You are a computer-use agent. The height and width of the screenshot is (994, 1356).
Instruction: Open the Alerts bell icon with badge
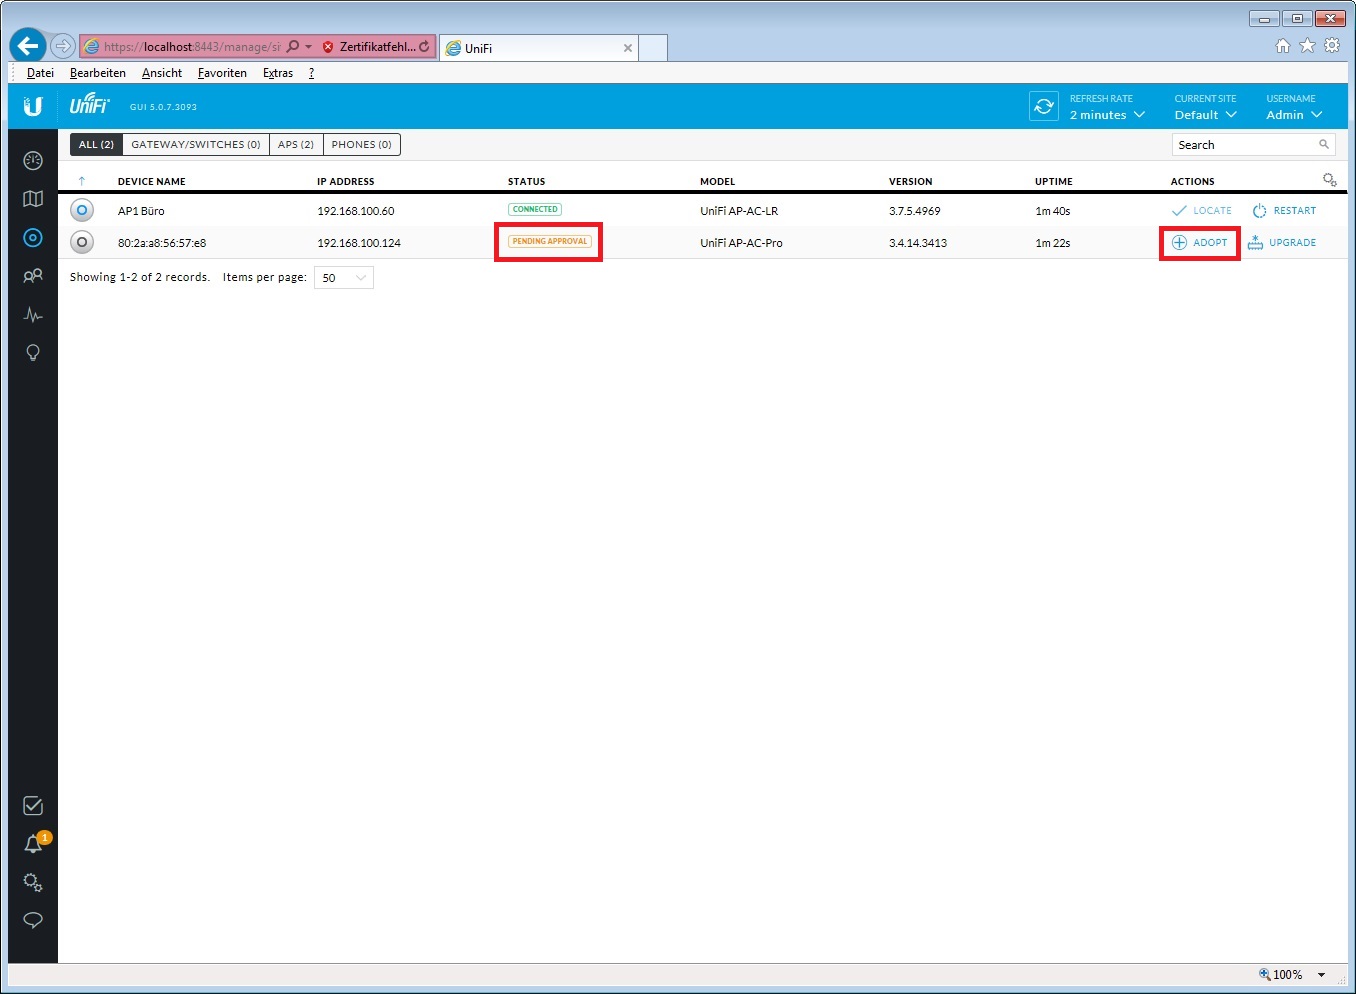pos(34,844)
